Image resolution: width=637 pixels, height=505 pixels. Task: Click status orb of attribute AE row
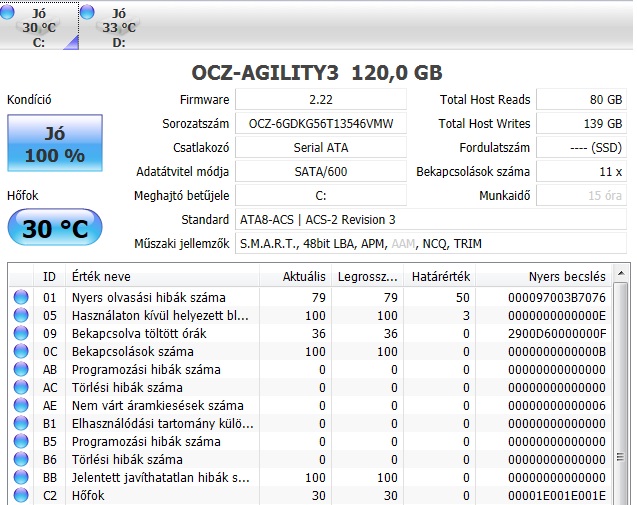21,405
